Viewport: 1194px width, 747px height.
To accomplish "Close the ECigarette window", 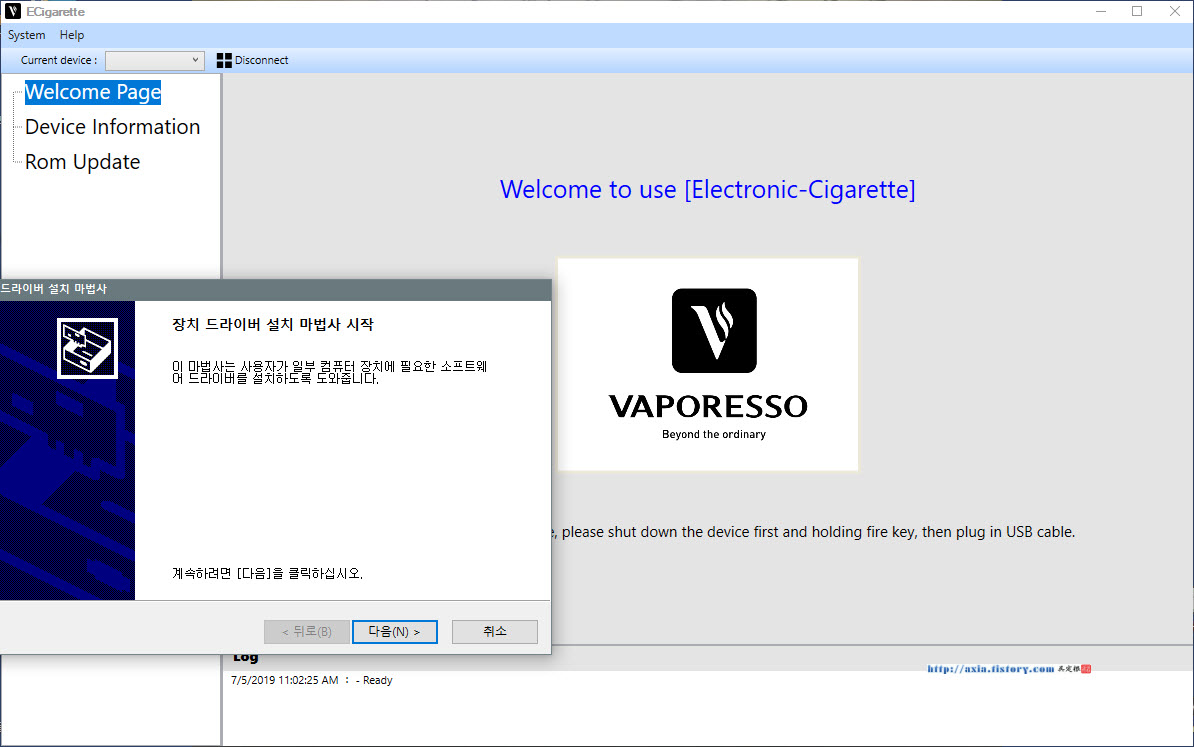I will click(1175, 11).
